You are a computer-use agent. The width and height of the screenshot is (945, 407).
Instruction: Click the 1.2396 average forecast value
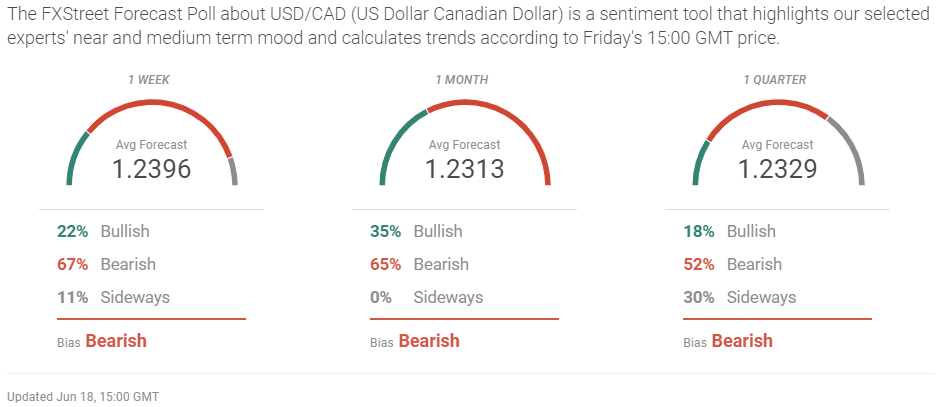(151, 169)
